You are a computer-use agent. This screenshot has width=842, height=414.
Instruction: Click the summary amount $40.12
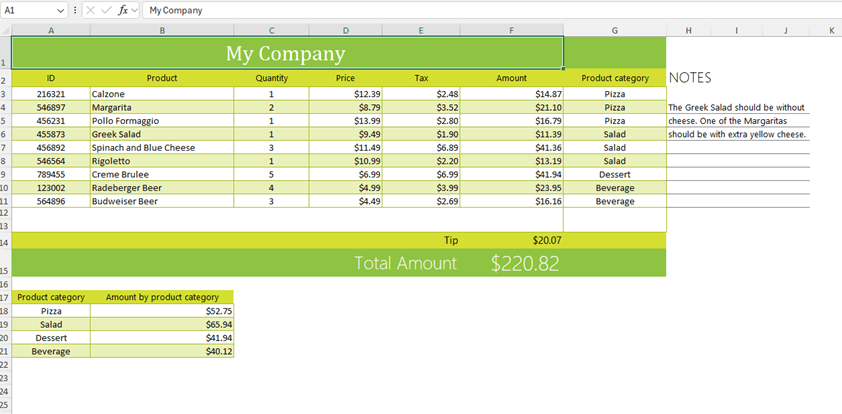click(x=162, y=351)
